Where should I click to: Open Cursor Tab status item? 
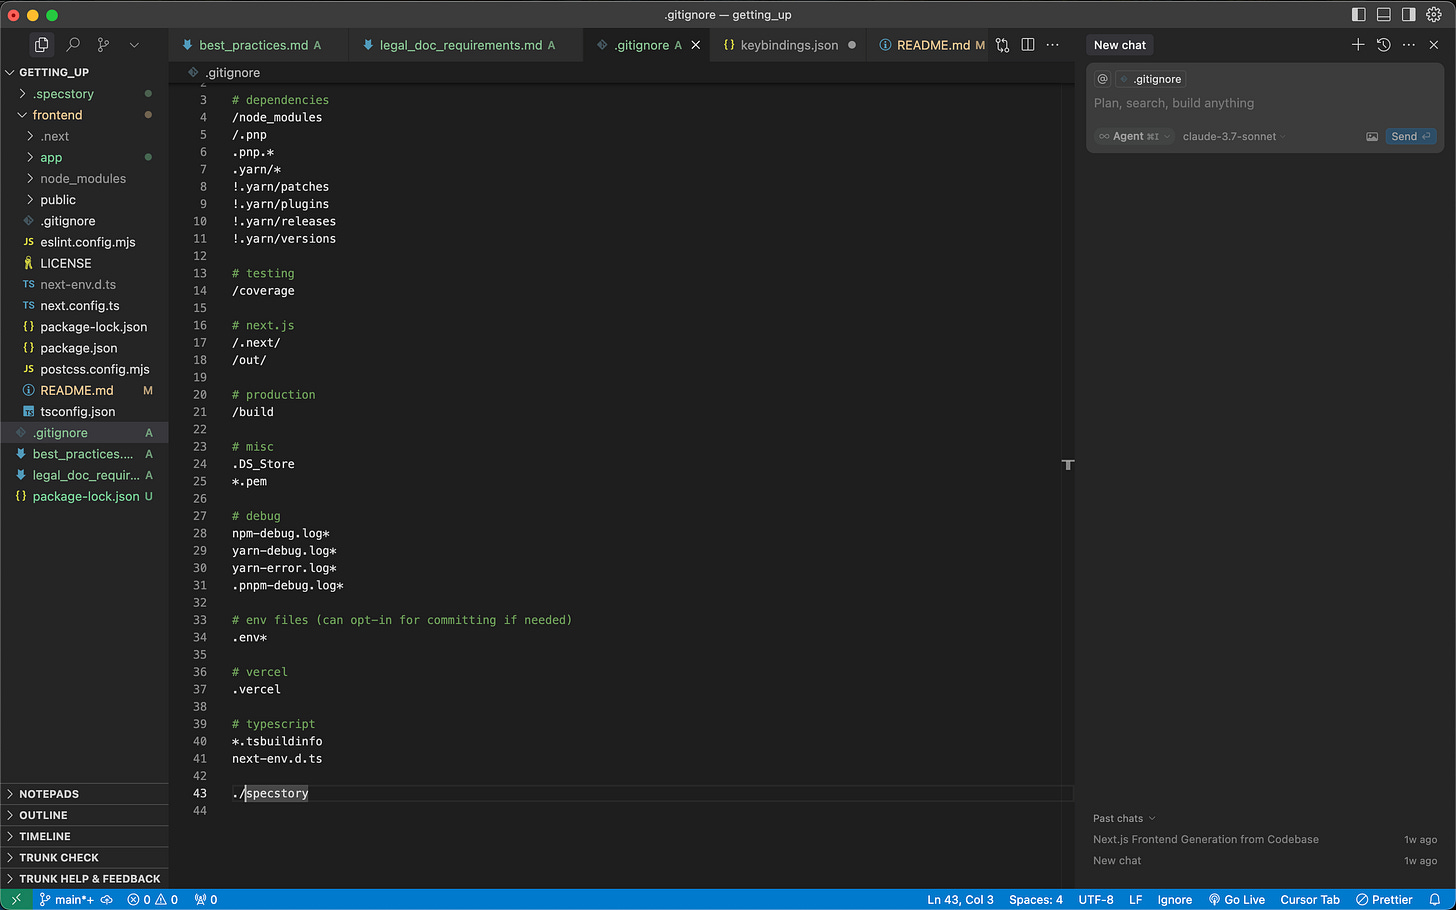[1310, 899]
